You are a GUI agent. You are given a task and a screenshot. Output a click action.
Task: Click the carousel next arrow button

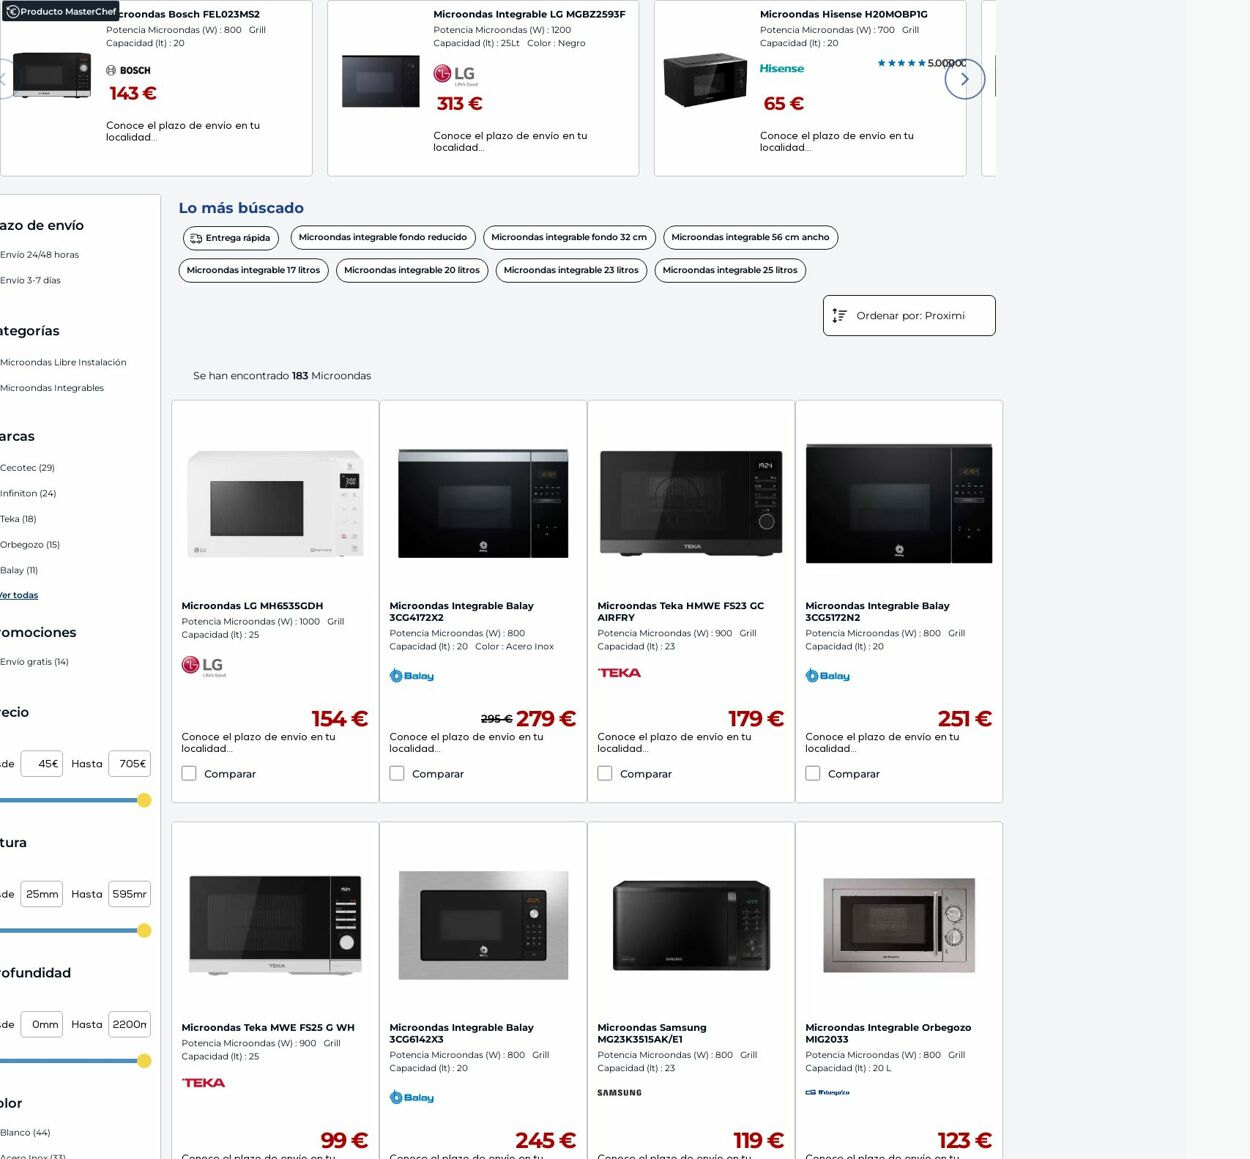[x=965, y=79]
